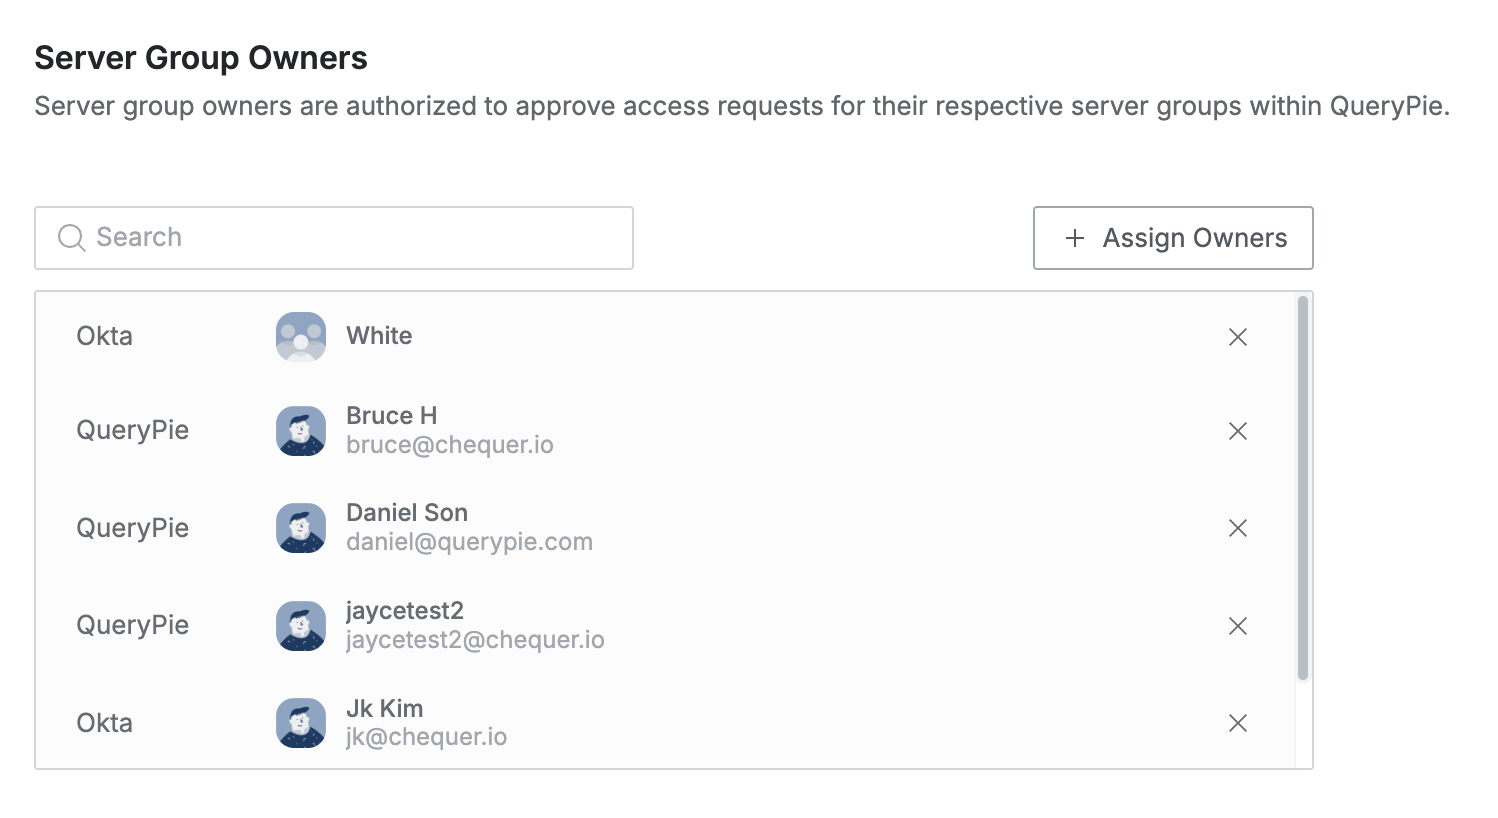Remove Jk Kim from owners

click(1237, 723)
